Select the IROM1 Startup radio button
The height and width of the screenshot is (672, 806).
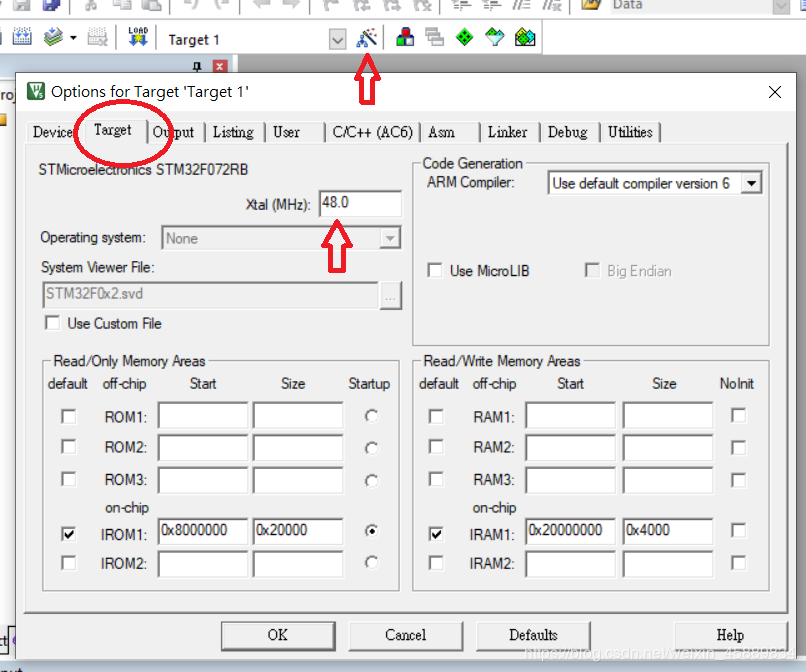pos(371,530)
